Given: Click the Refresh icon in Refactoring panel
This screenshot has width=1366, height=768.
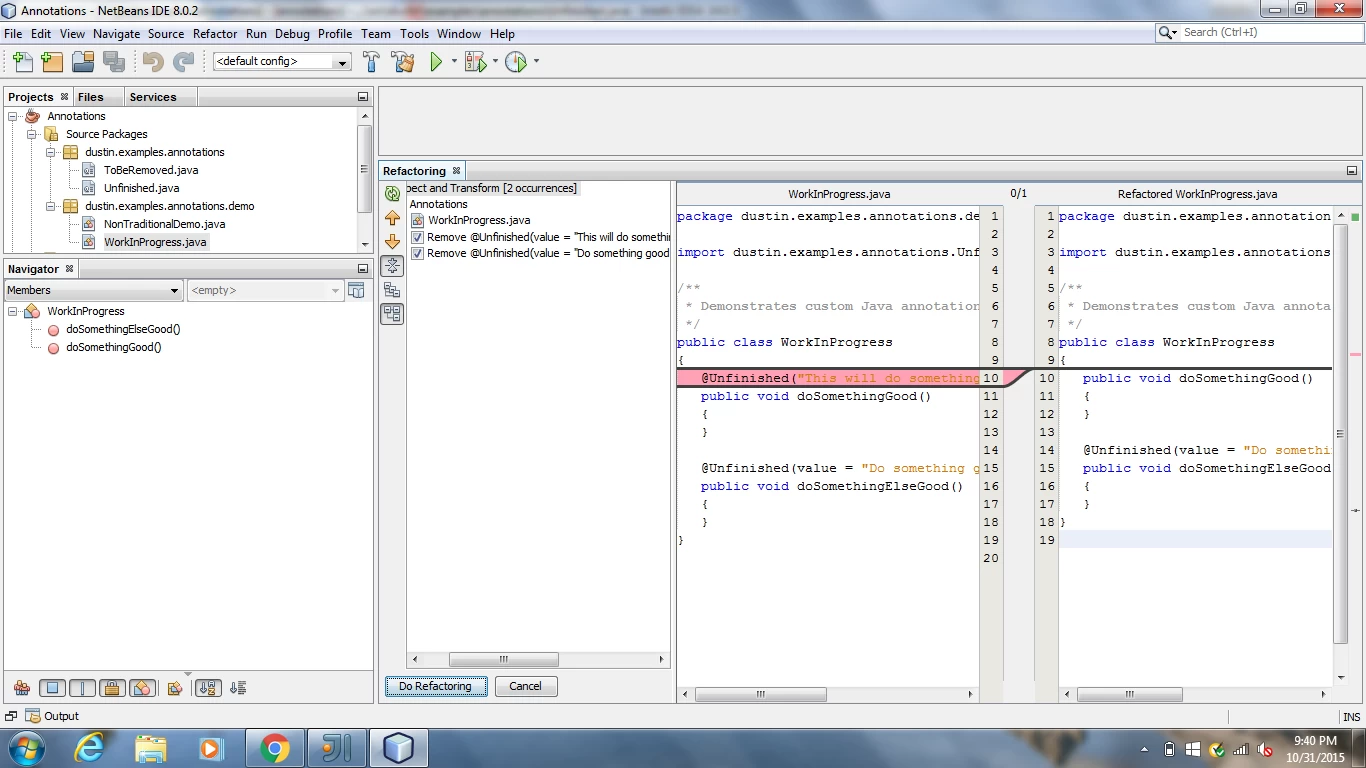Looking at the screenshot, I should click(x=392, y=193).
